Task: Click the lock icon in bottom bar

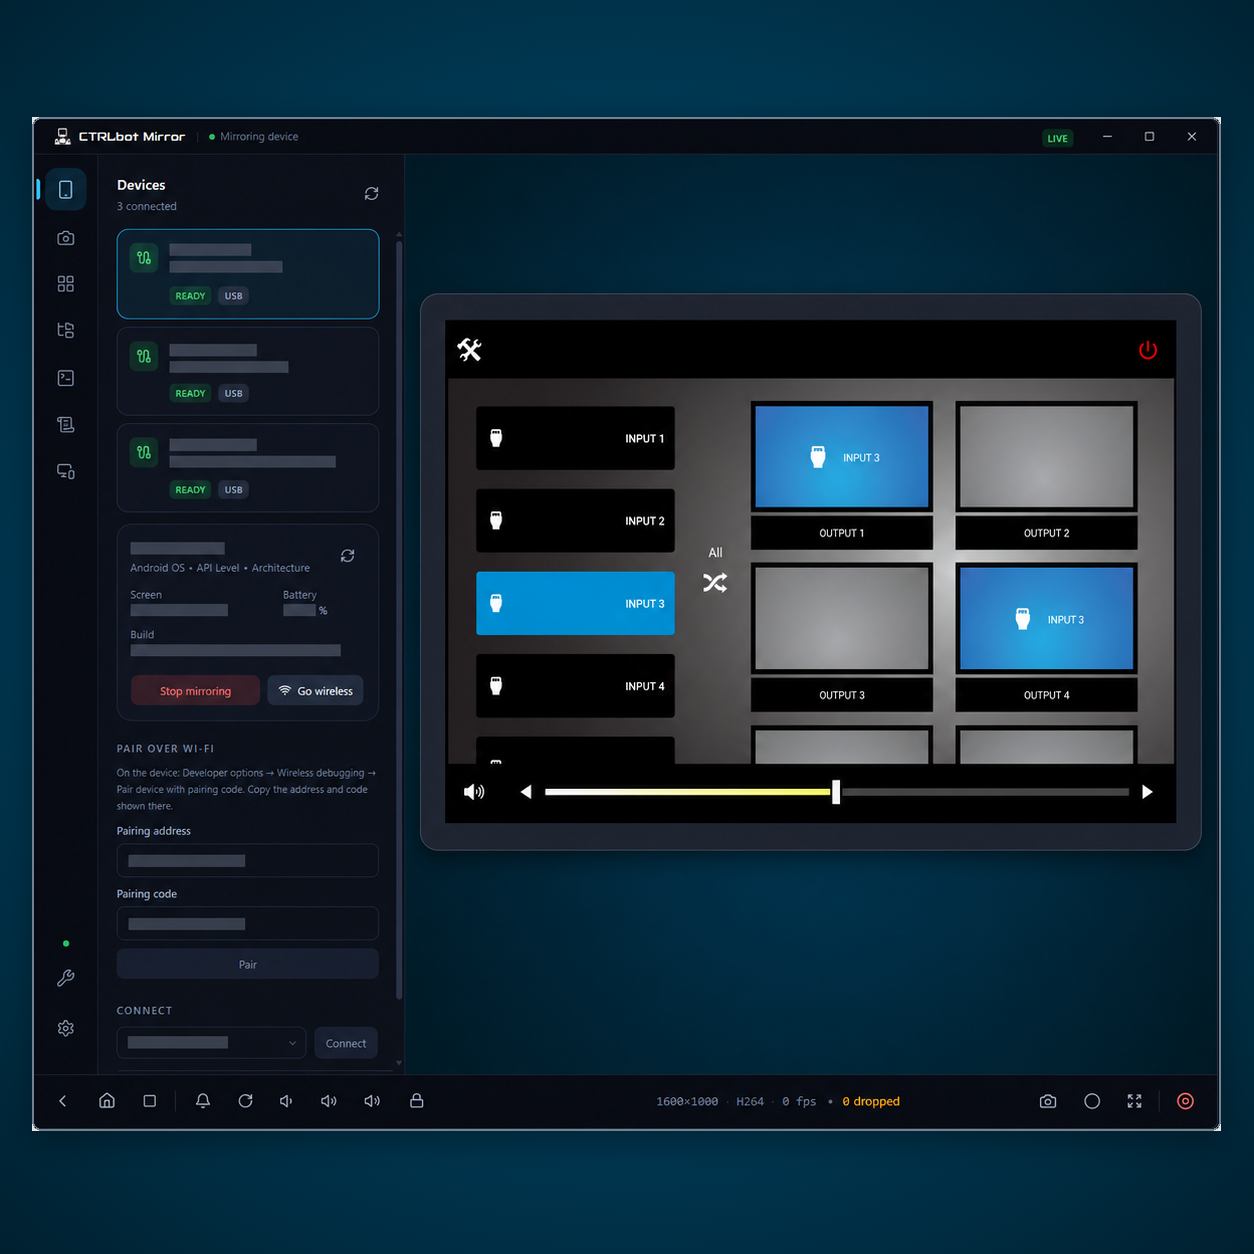Action: [x=417, y=1101]
